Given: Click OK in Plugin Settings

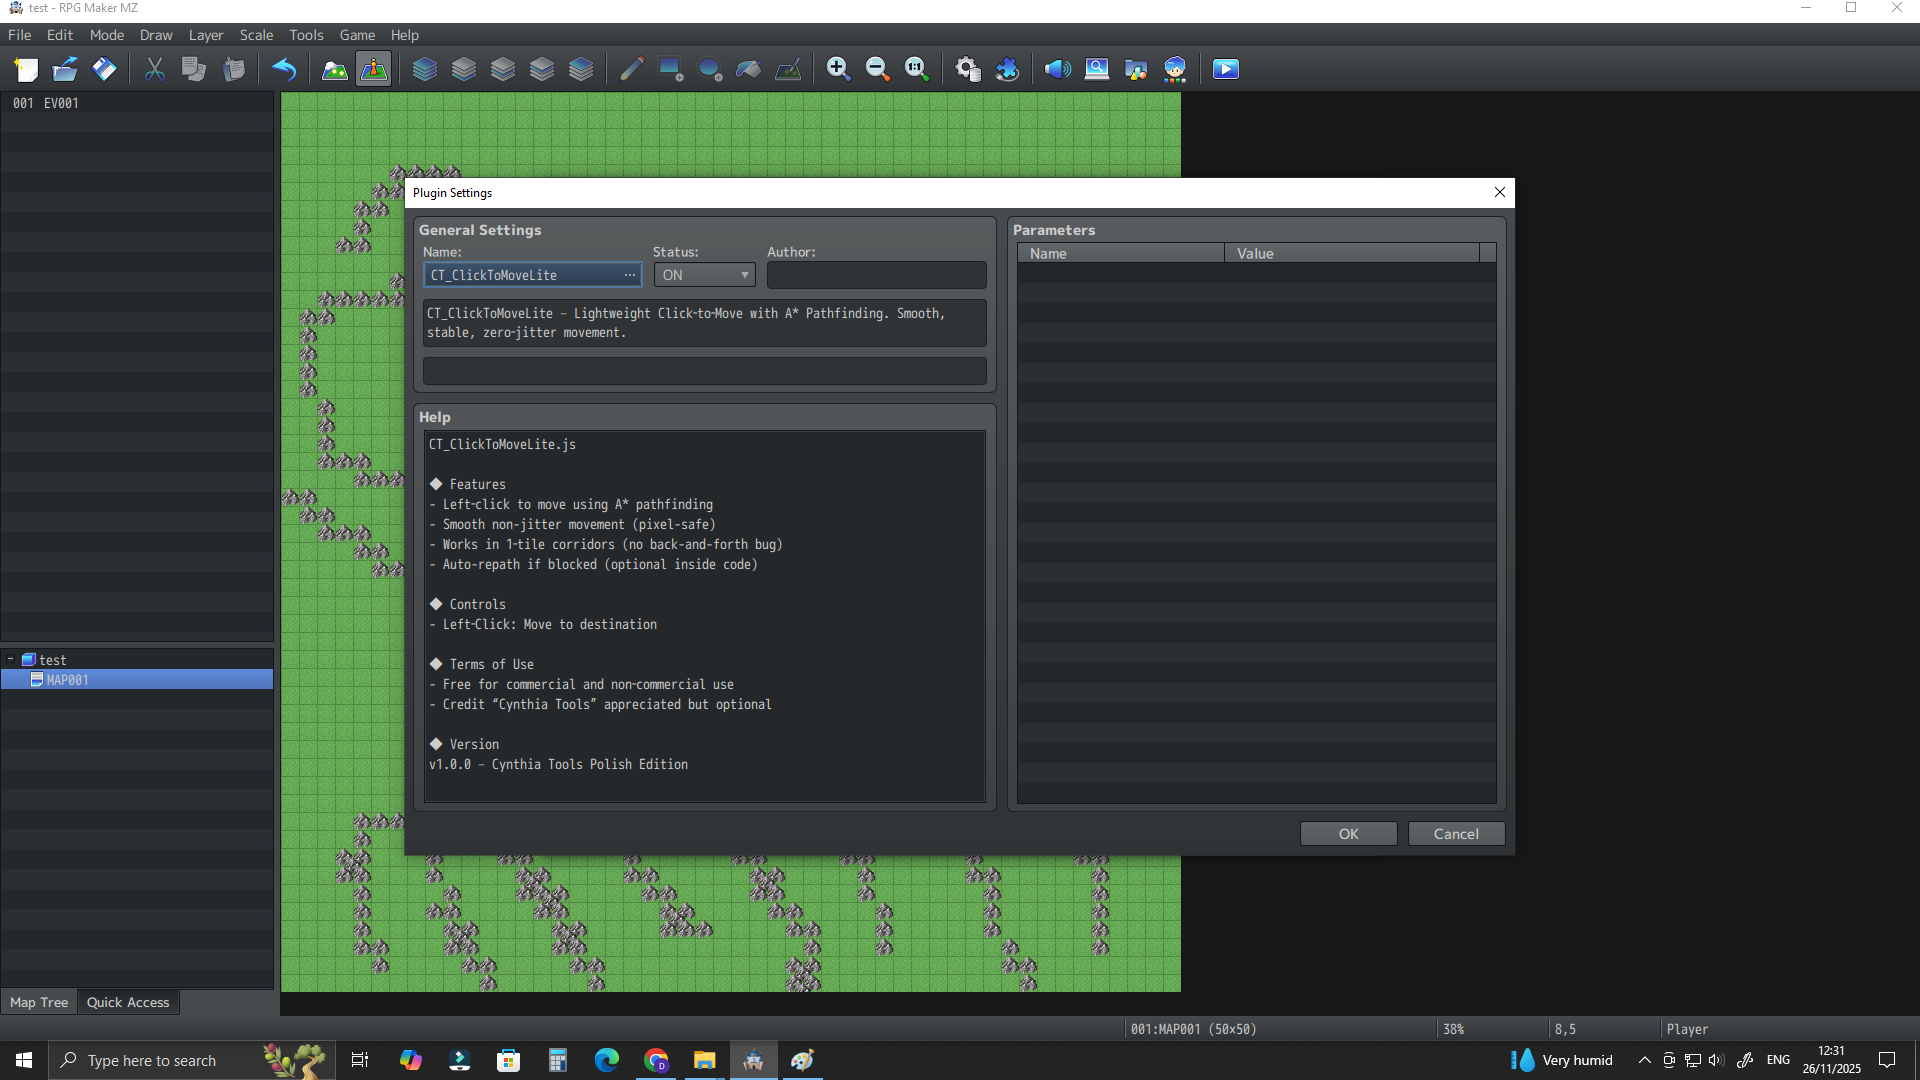Looking at the screenshot, I should coord(1348,834).
